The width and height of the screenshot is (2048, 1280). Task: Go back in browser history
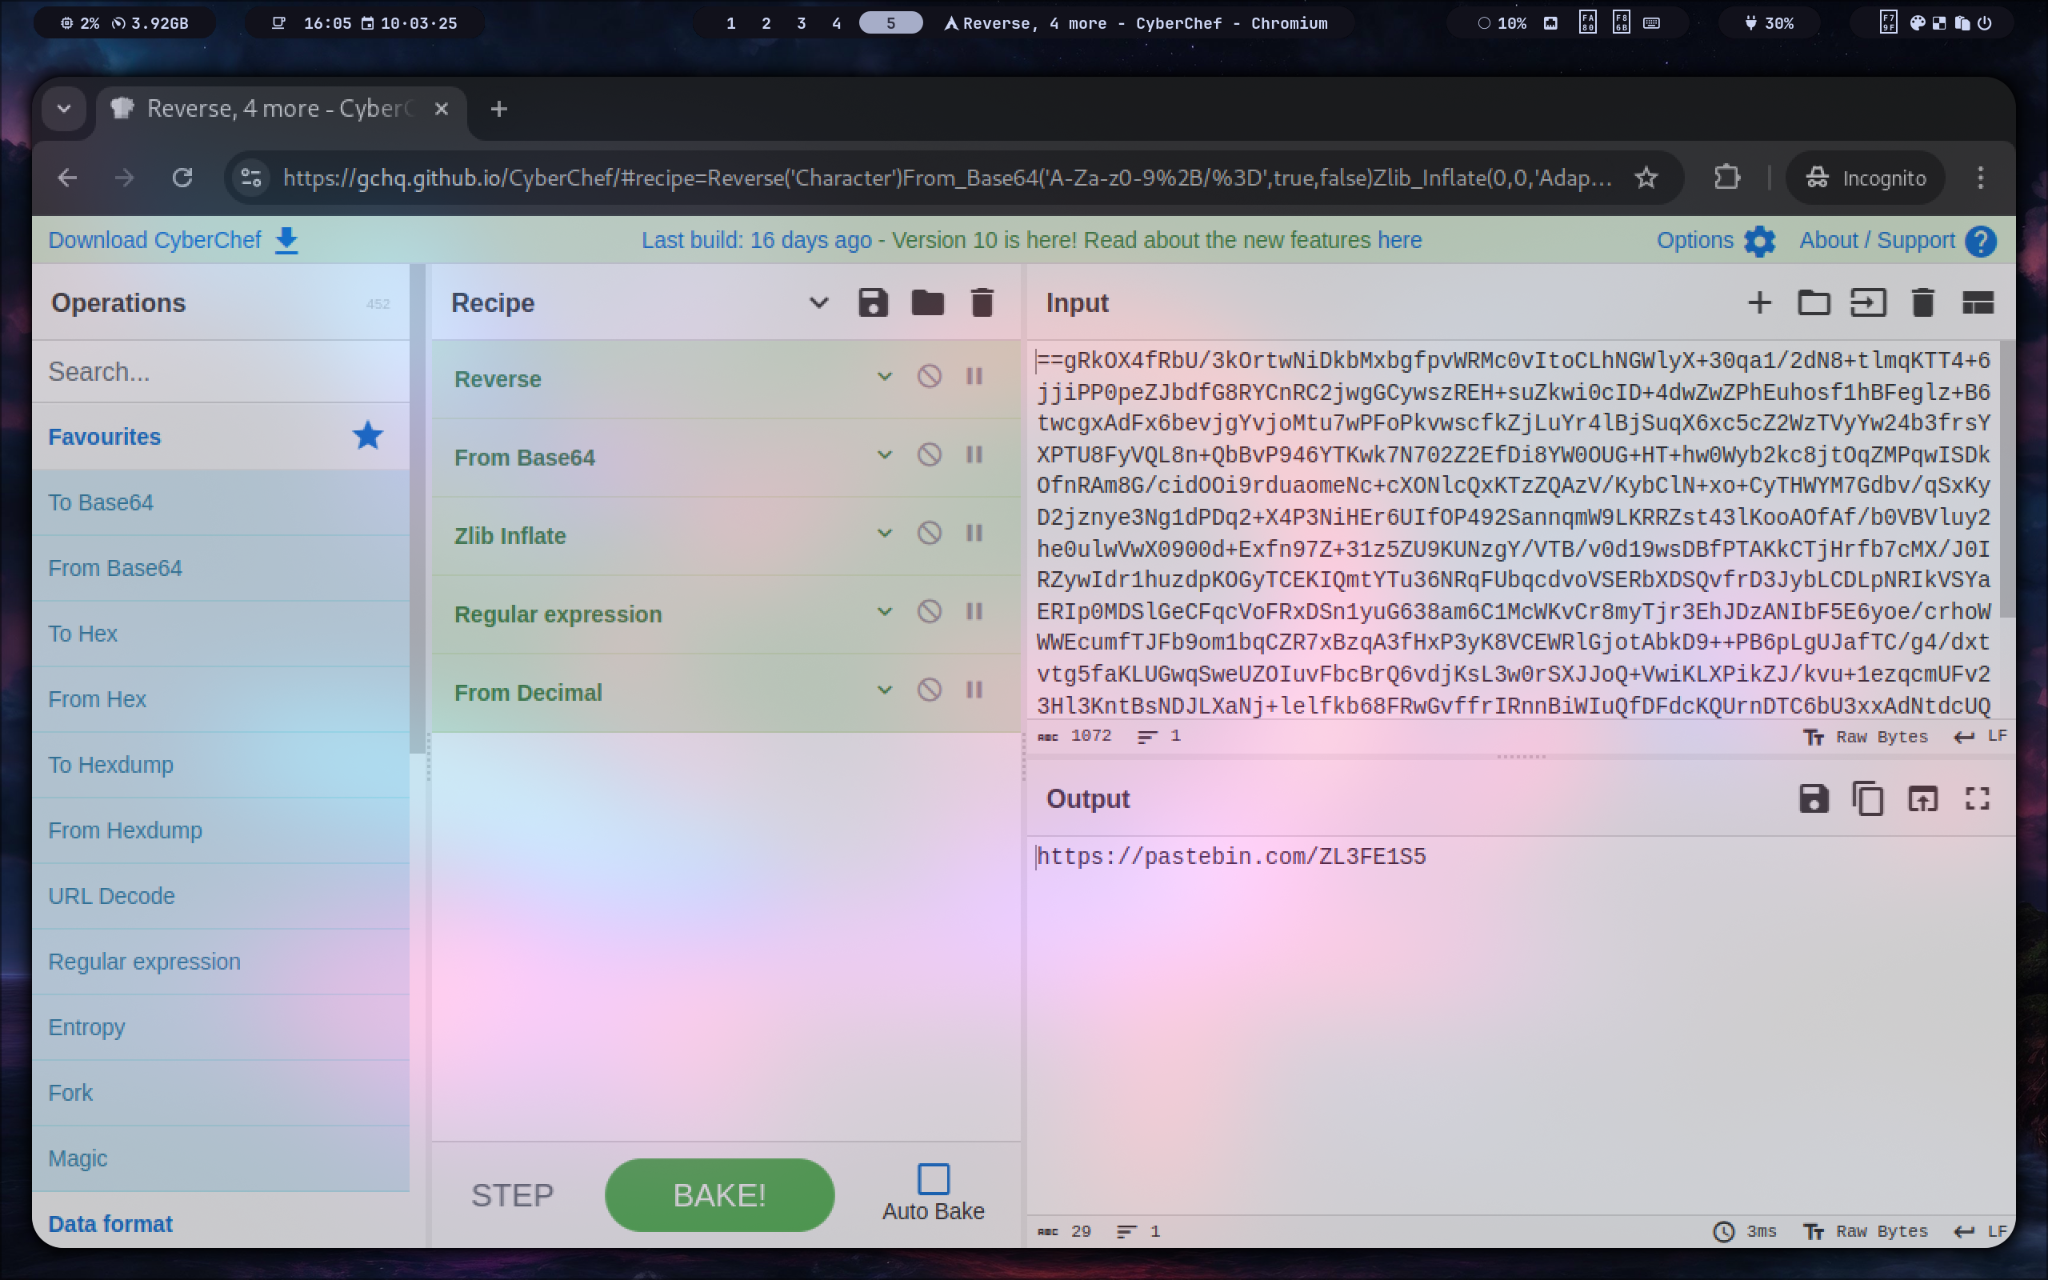coord(67,178)
